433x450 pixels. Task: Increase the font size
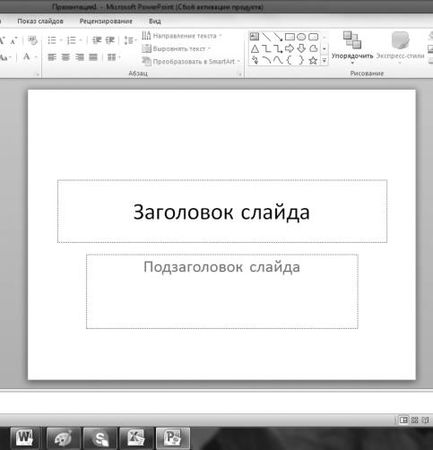pos(2,41)
